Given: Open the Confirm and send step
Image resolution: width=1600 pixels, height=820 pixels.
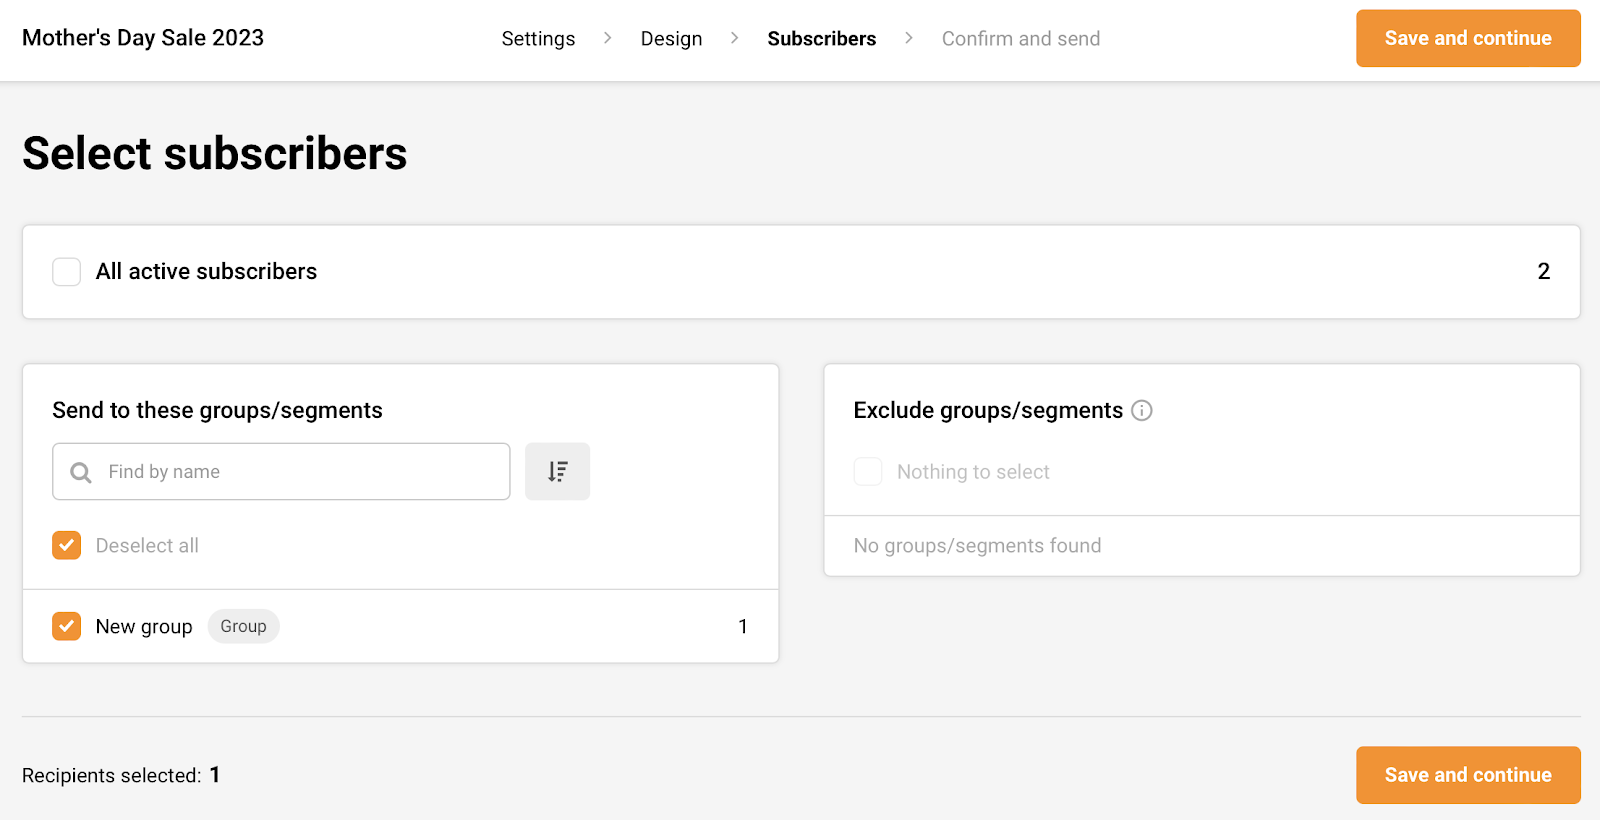Looking at the screenshot, I should click(1020, 39).
